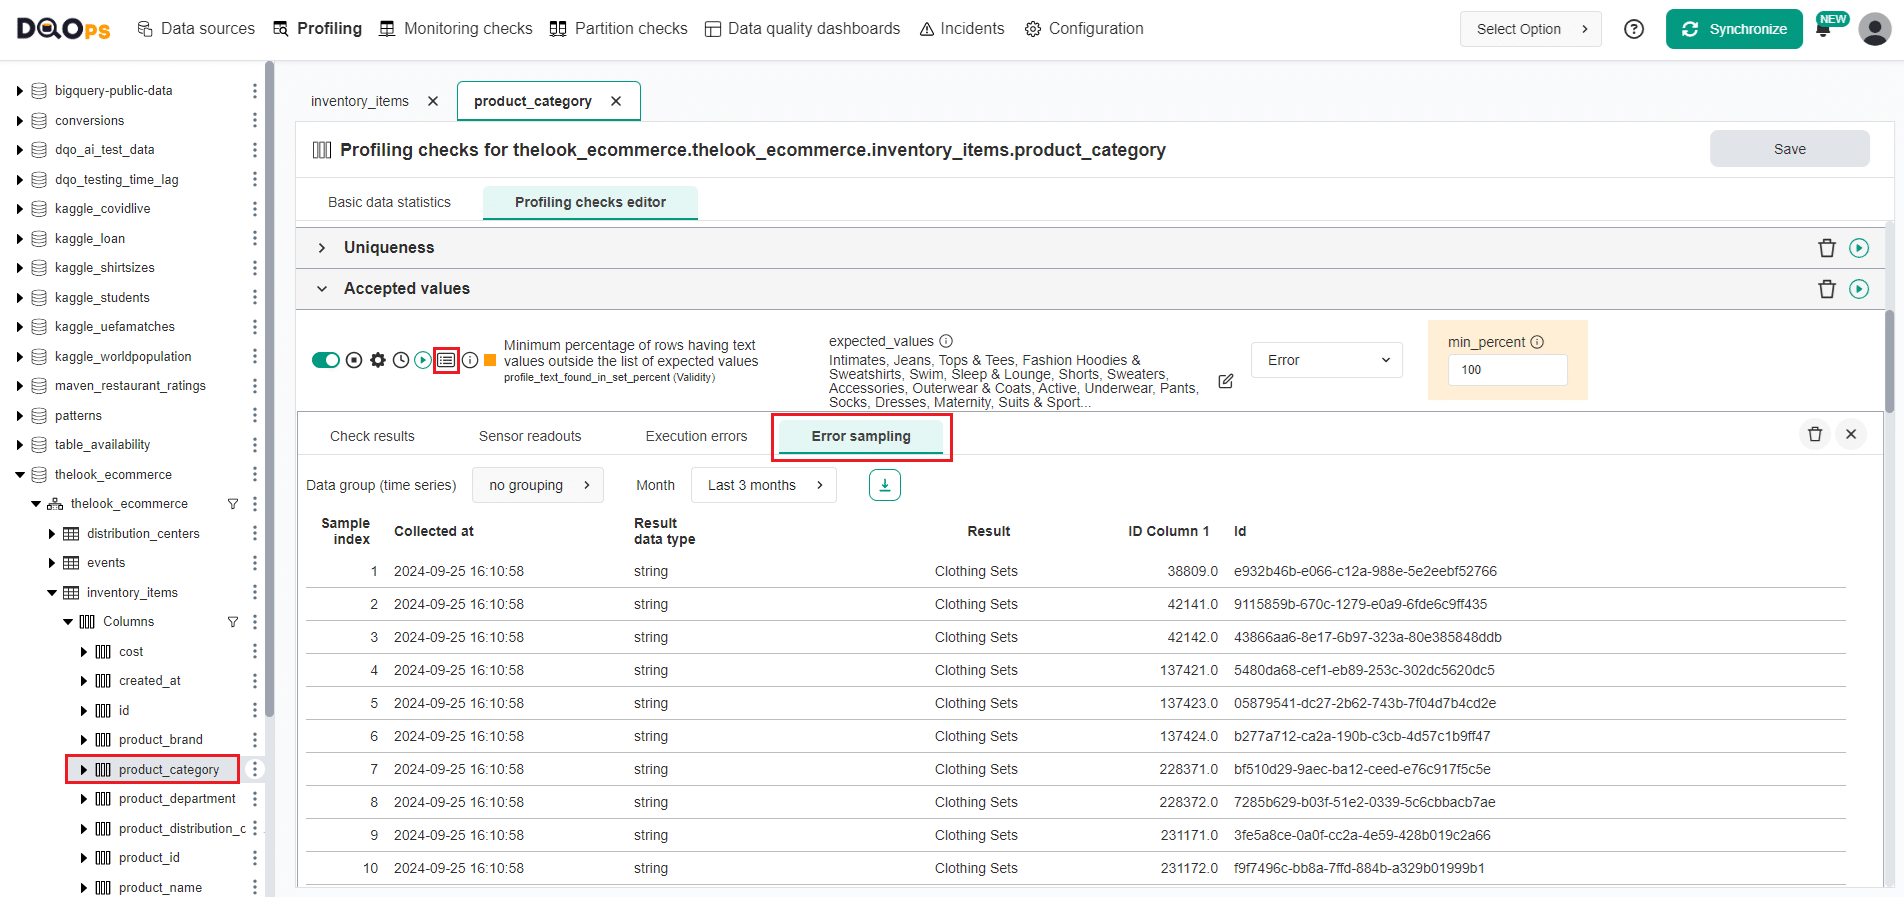Filter thelook_ecommerce schema tables
Image resolution: width=1904 pixels, height=908 pixels.
coord(233,504)
